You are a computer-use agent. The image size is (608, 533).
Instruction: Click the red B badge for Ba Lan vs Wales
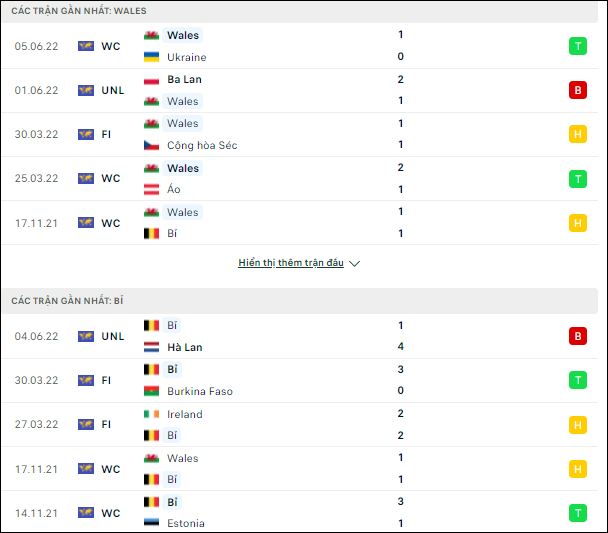577,90
